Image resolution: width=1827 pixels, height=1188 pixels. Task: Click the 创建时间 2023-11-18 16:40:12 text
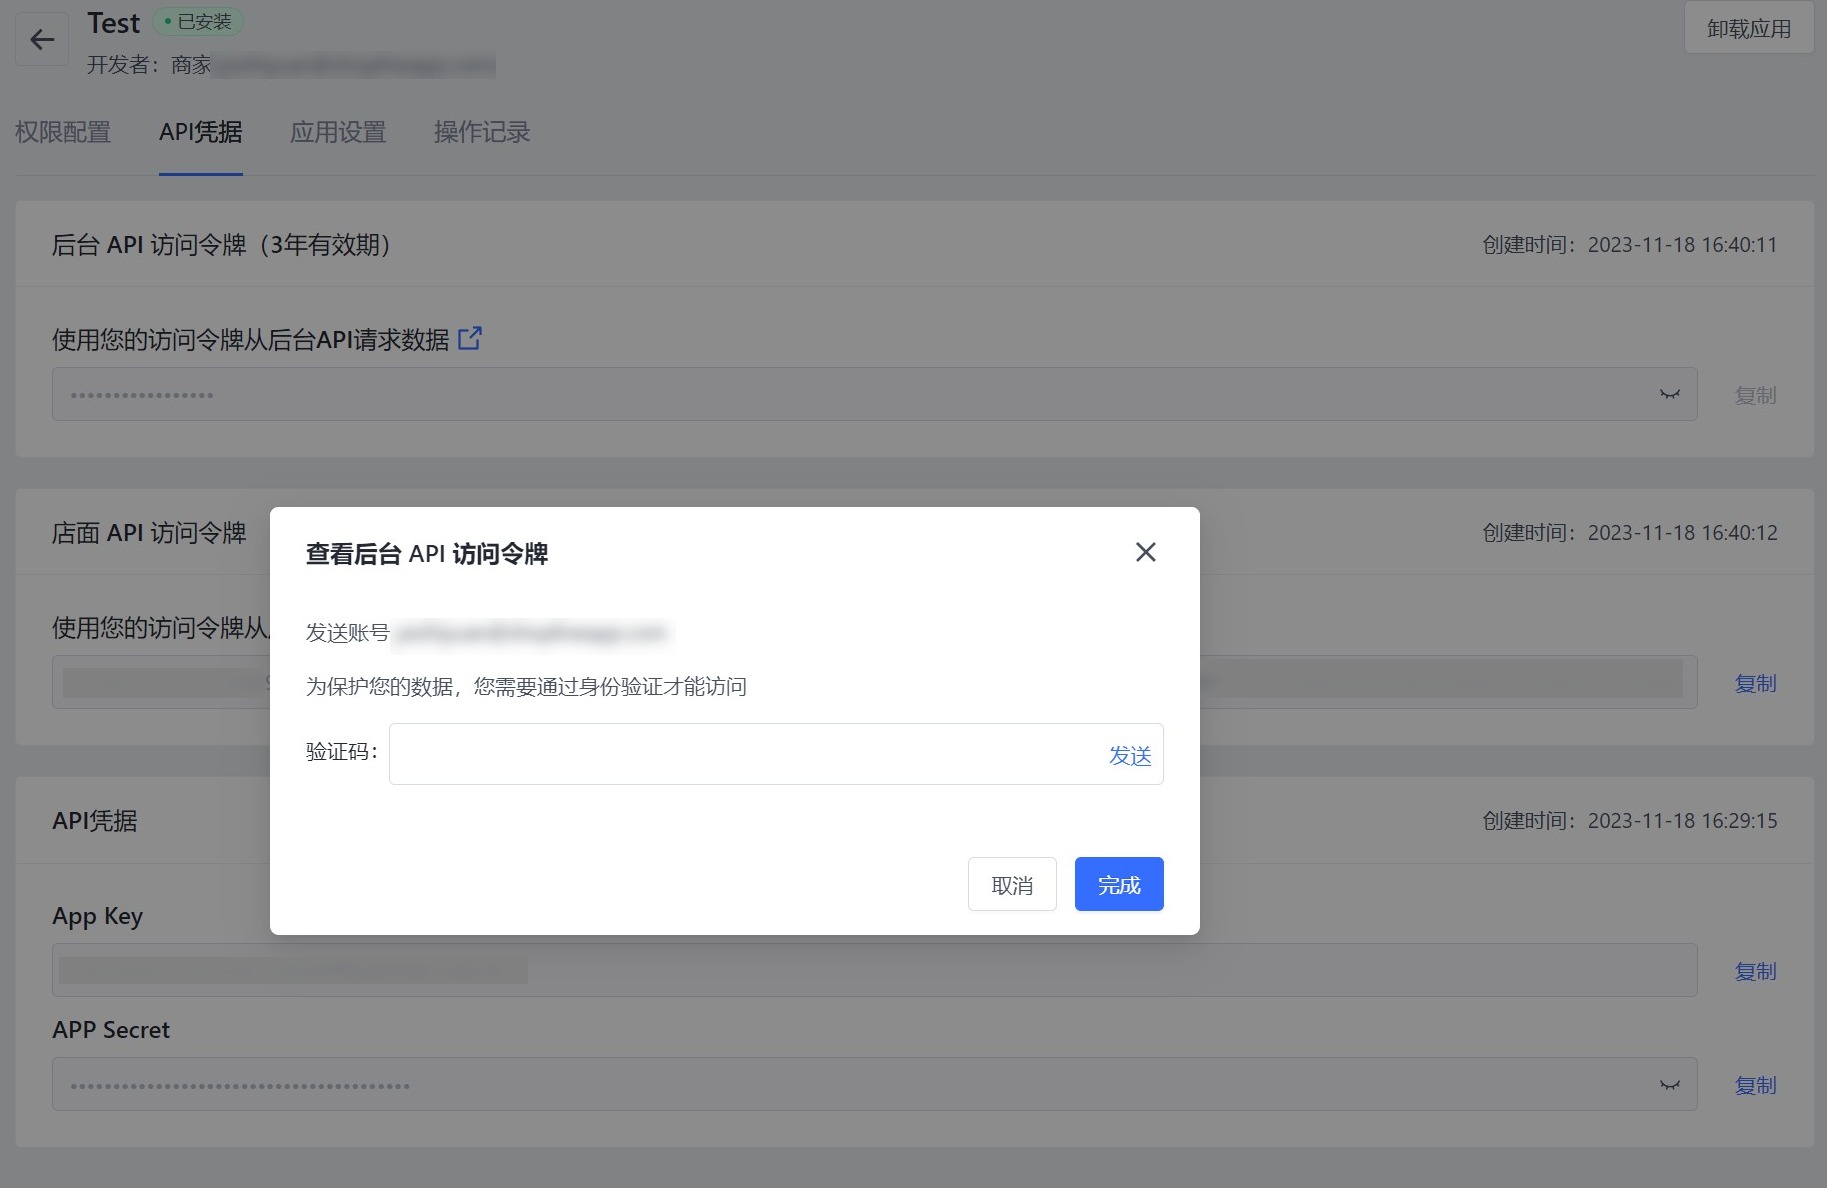point(1629,533)
